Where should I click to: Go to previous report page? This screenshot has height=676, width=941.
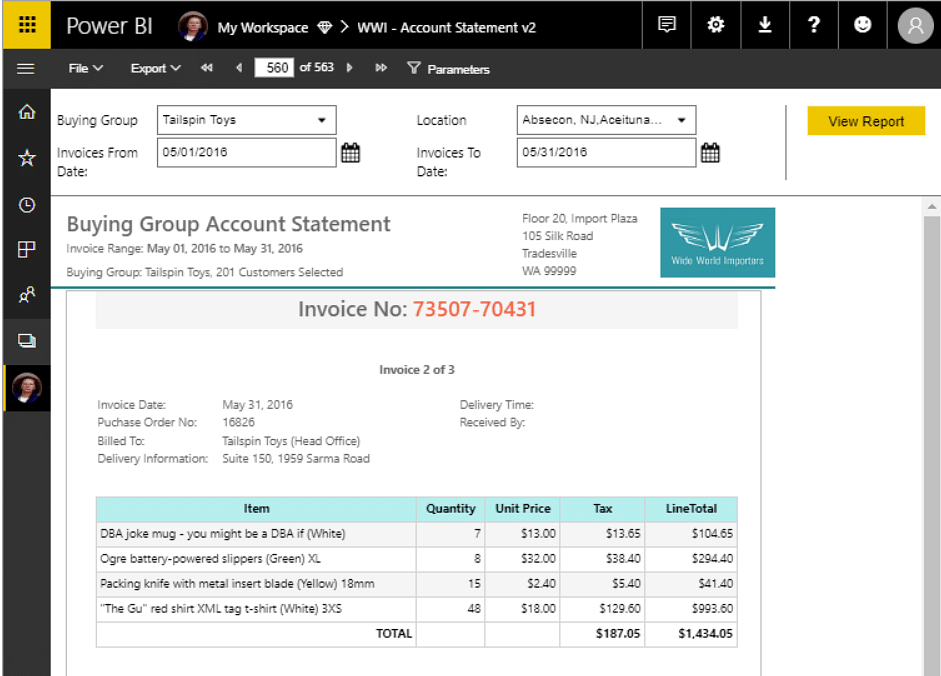coord(239,68)
